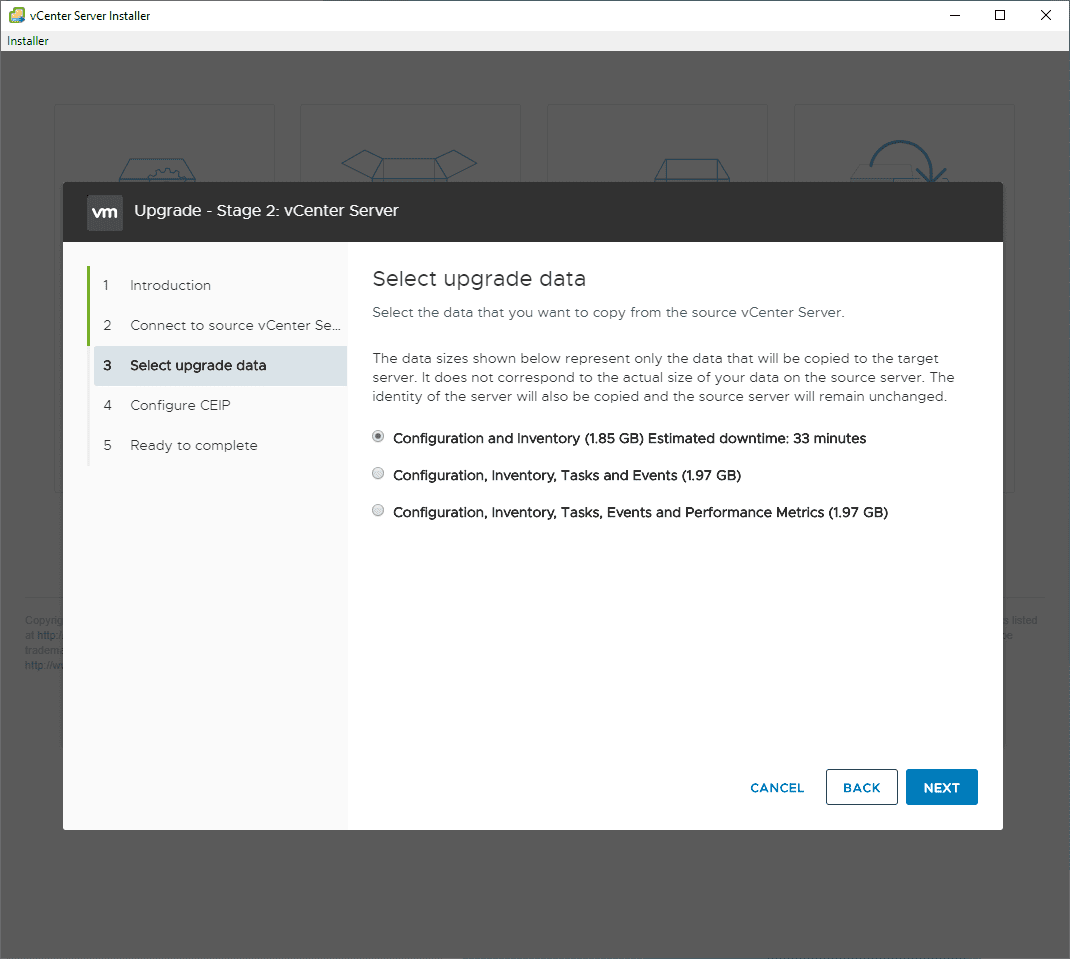Viewport: 1070px width, 959px height.
Task: Click the dimmed open-box Upgrade icon behind dialog
Action: pyautogui.click(x=410, y=165)
